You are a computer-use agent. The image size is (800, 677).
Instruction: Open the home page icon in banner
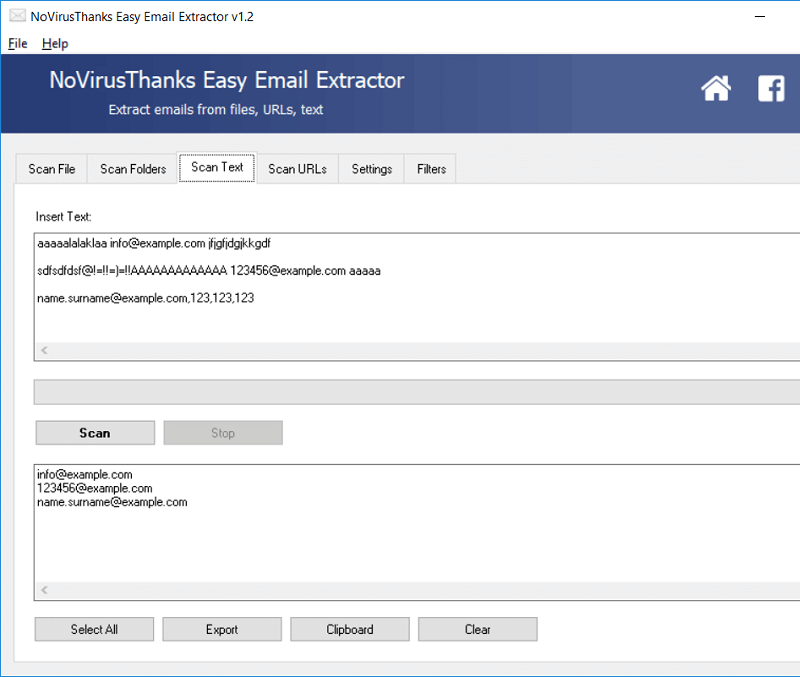pos(716,88)
